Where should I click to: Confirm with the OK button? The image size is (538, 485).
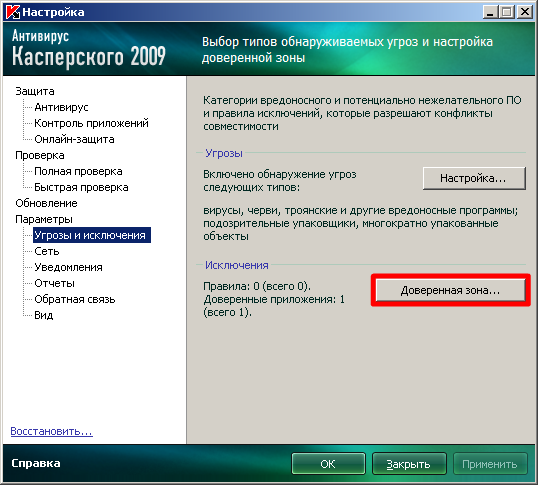(x=328, y=464)
